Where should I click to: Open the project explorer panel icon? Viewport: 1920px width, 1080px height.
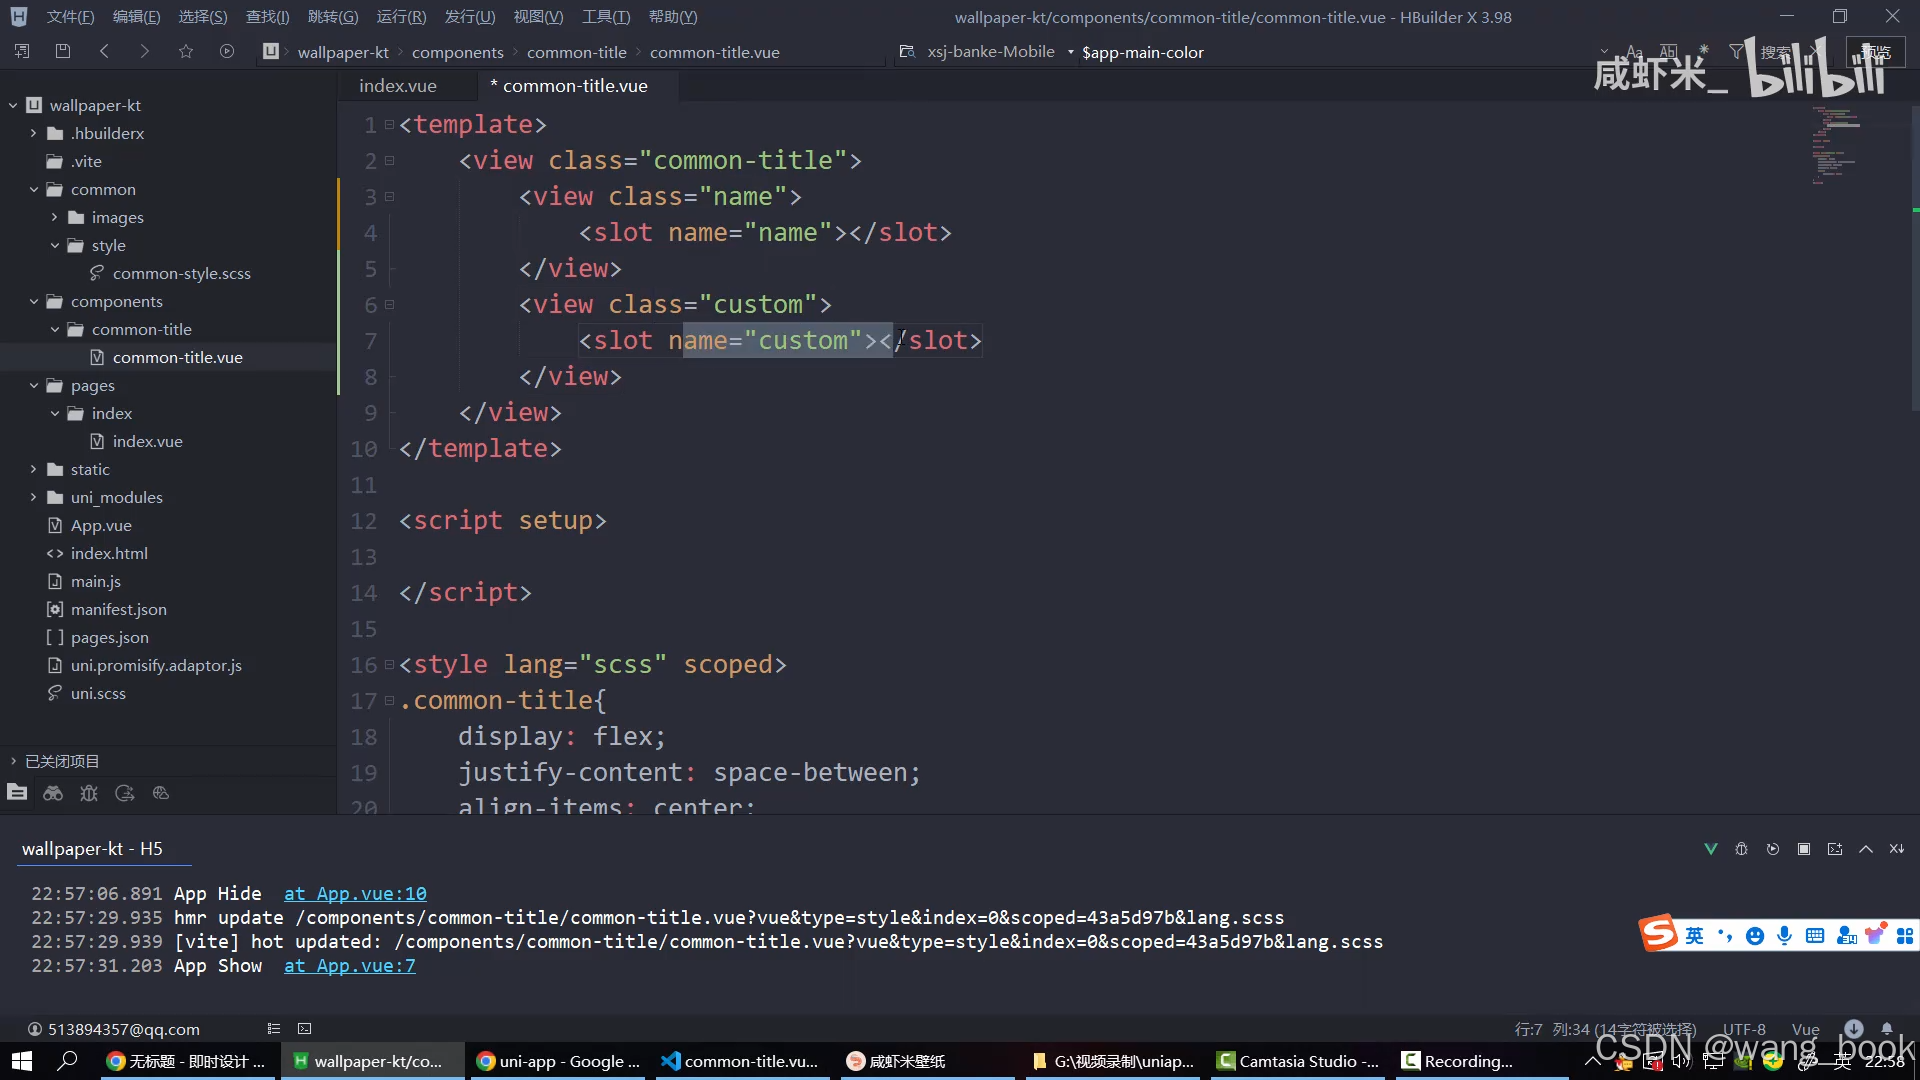(x=17, y=793)
